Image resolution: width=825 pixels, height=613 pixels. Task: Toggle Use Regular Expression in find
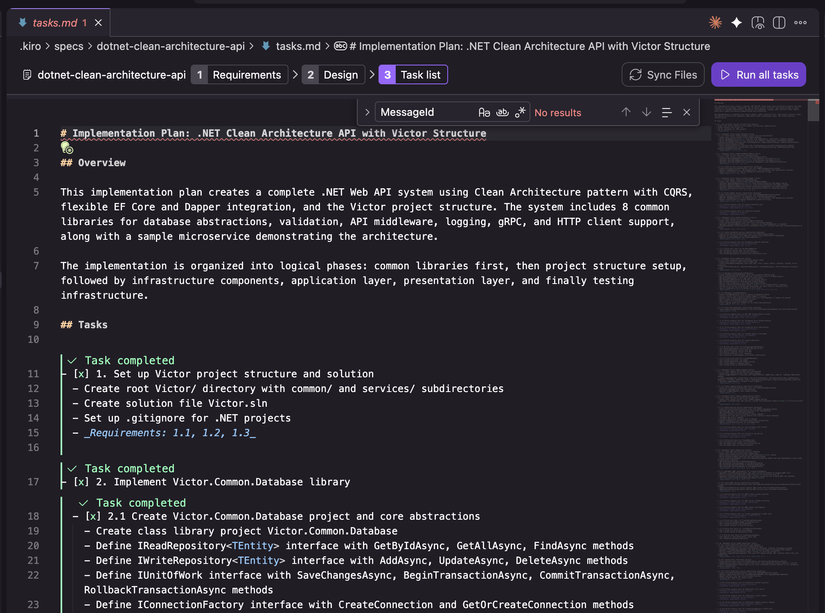520,112
